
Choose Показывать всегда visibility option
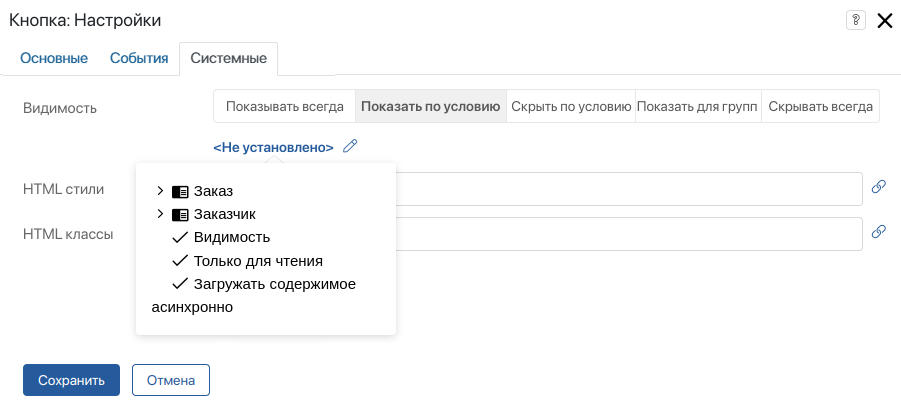pyautogui.click(x=285, y=106)
